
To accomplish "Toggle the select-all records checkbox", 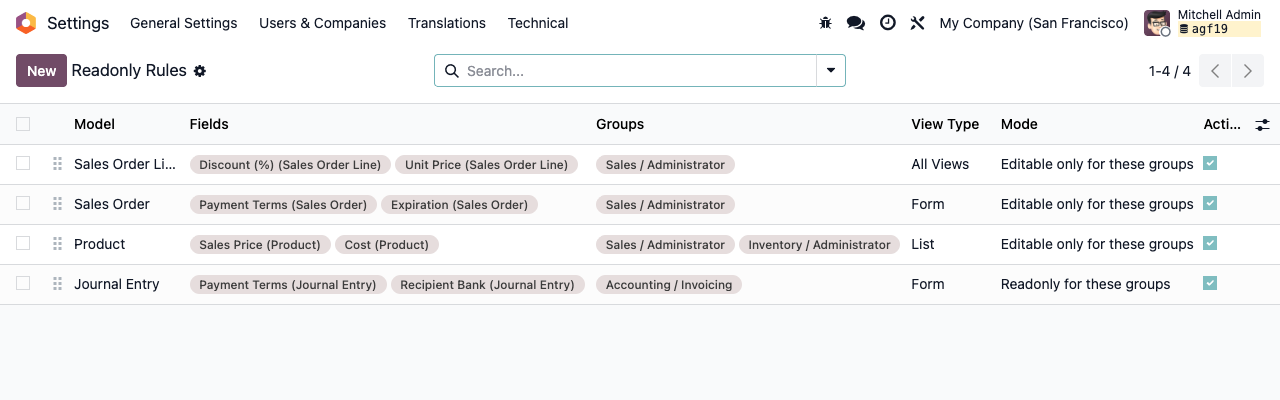I will 23,124.
